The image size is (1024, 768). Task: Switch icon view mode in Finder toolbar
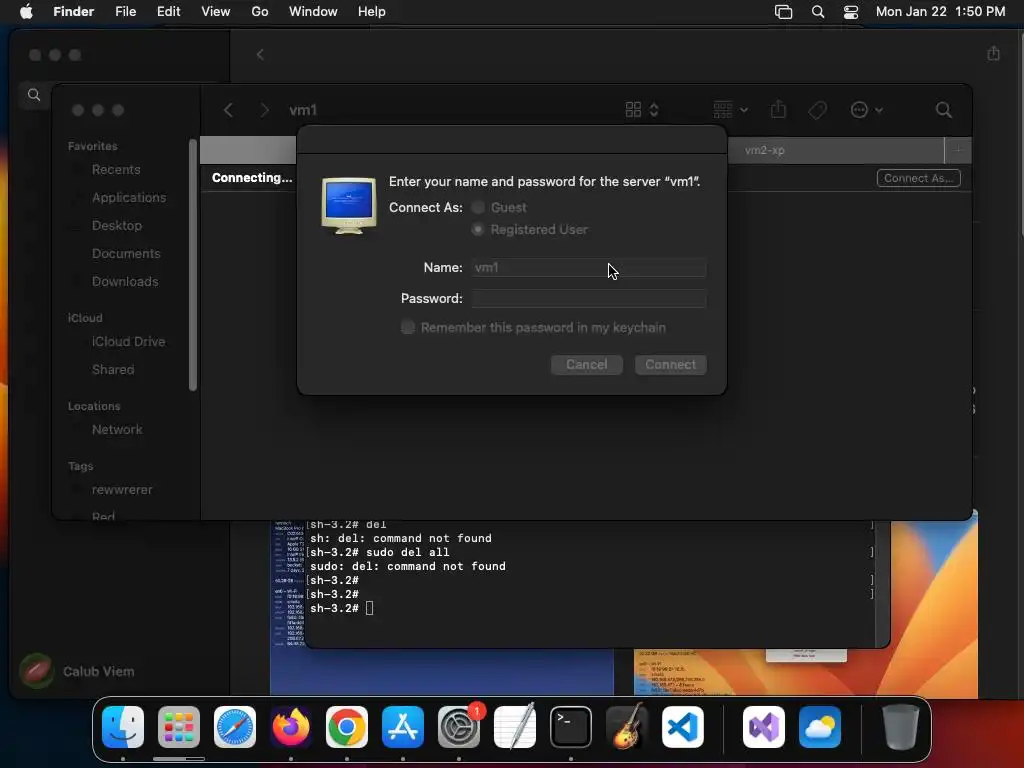coord(642,110)
